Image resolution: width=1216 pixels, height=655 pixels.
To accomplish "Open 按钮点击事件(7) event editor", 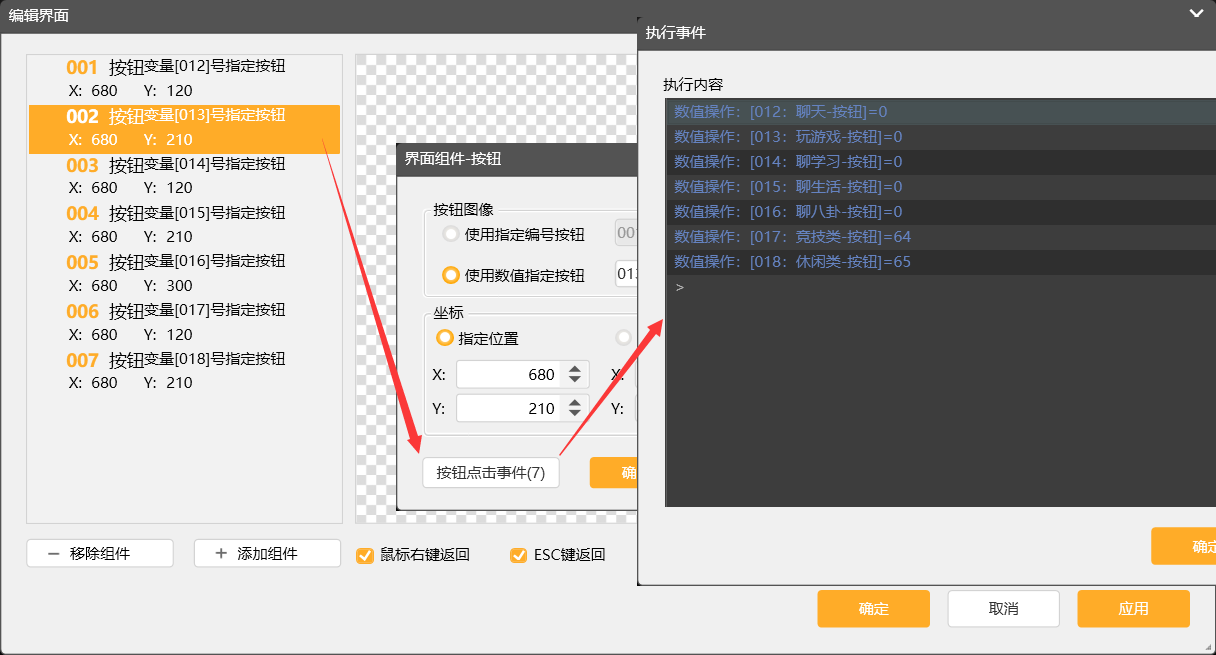I will [491, 473].
